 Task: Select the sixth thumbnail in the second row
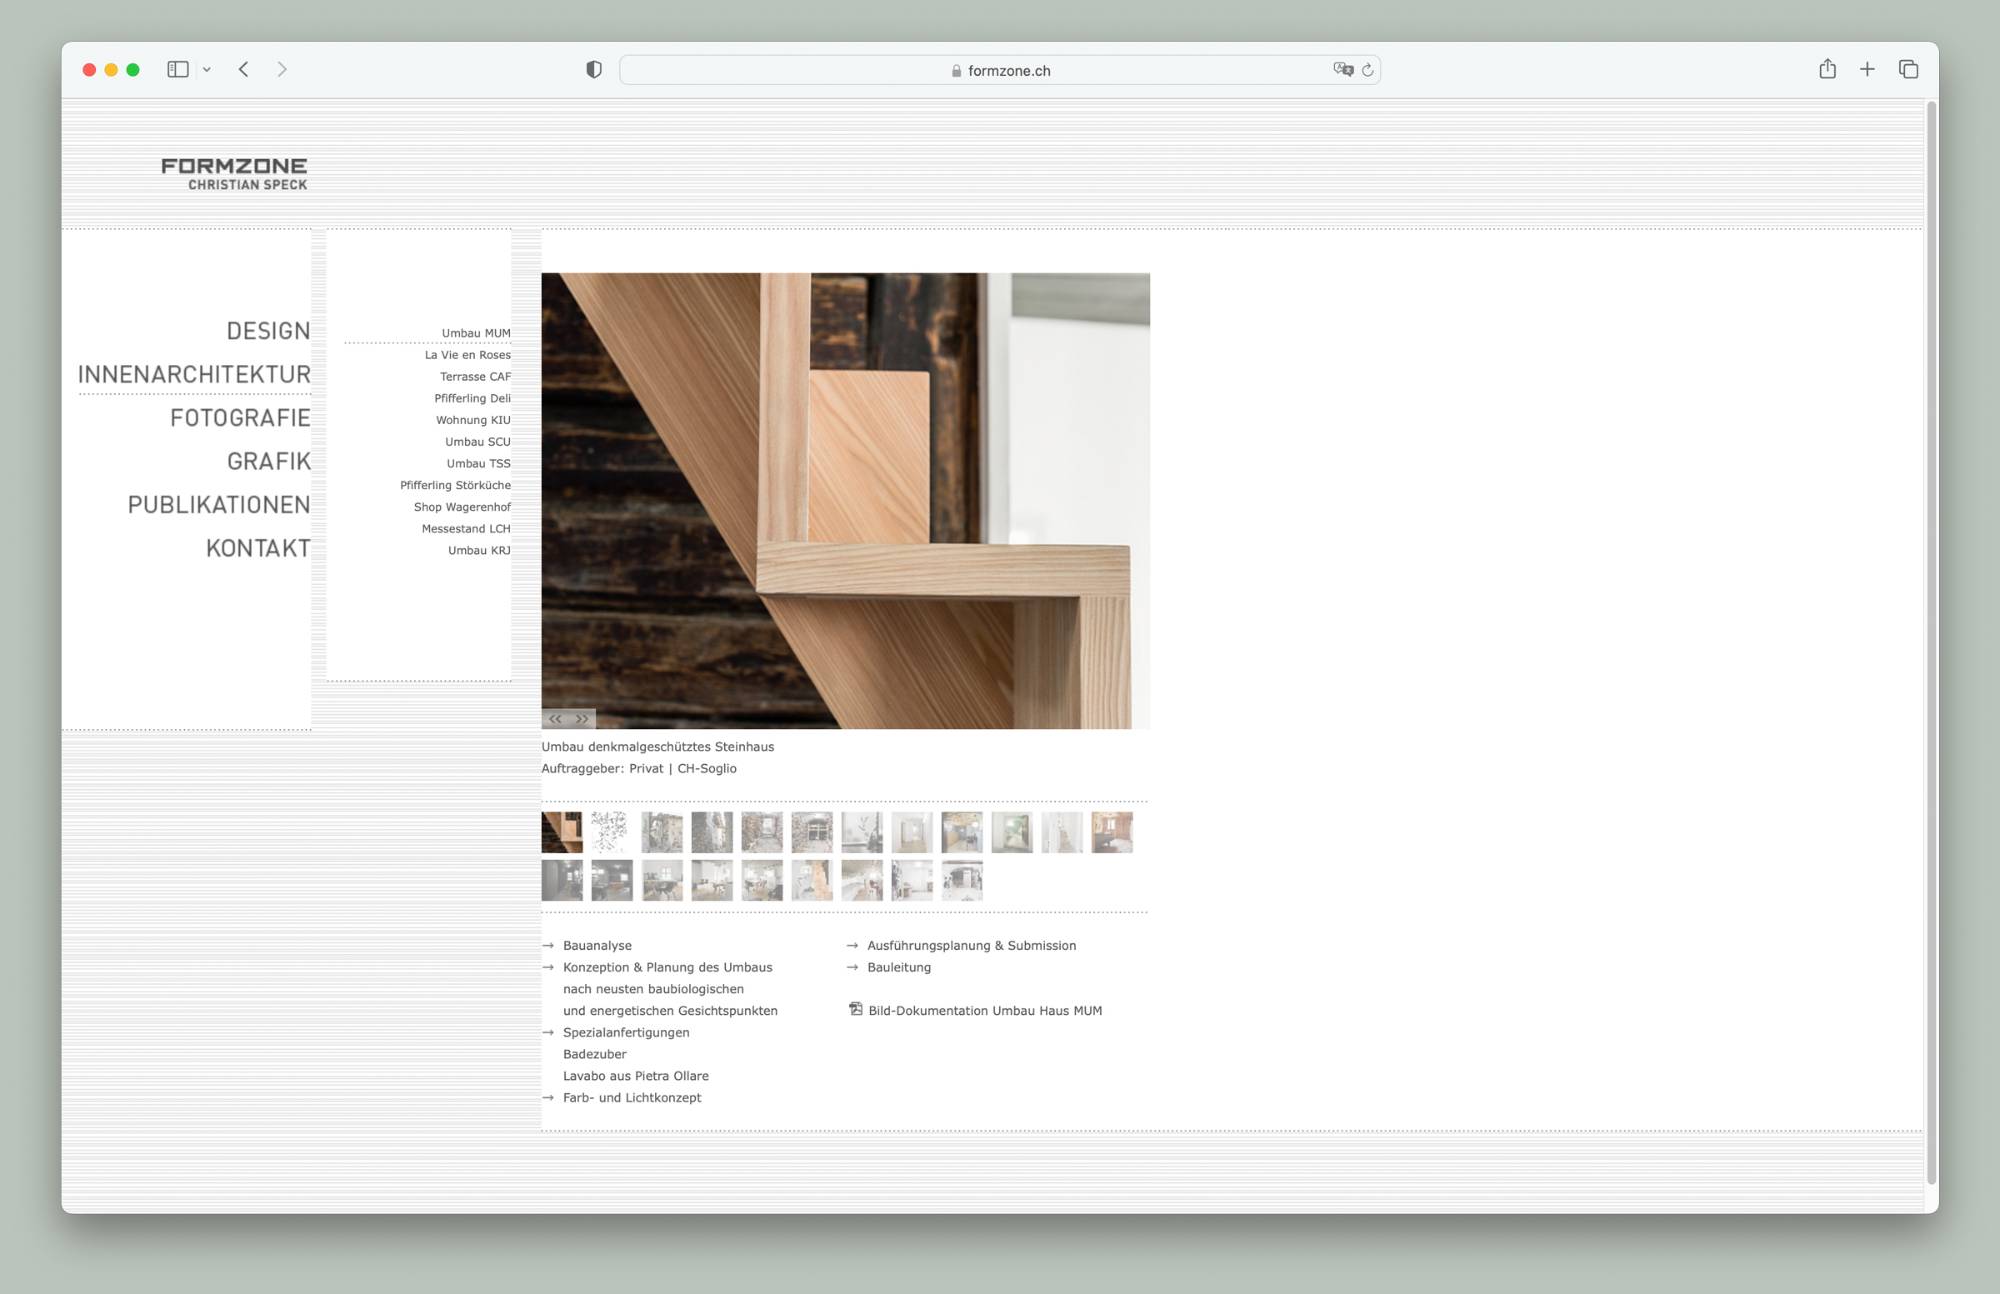coord(812,881)
